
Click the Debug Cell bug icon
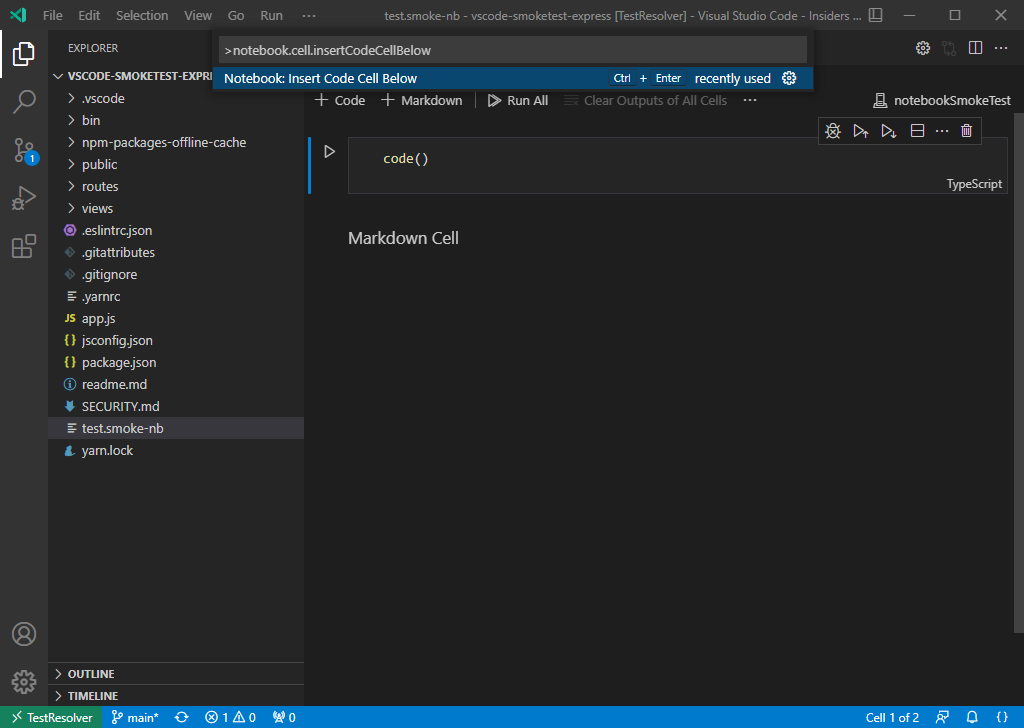point(833,131)
